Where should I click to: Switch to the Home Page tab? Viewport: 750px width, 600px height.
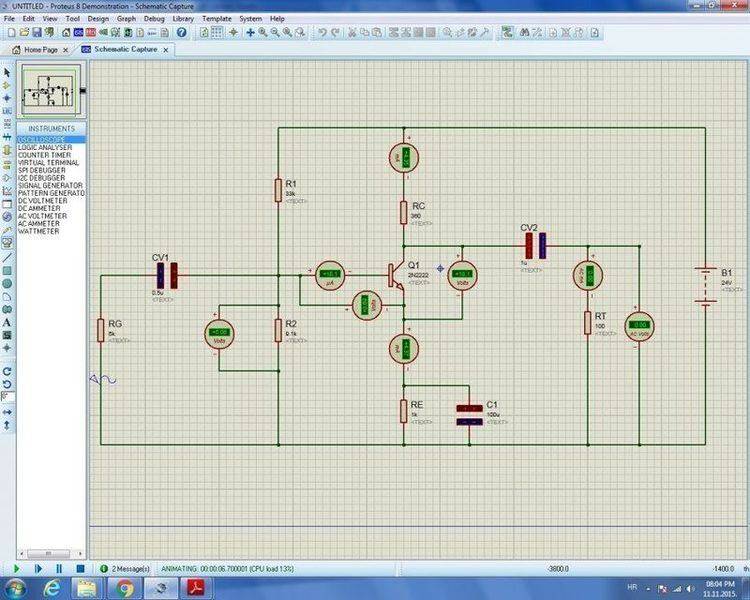tap(40, 49)
